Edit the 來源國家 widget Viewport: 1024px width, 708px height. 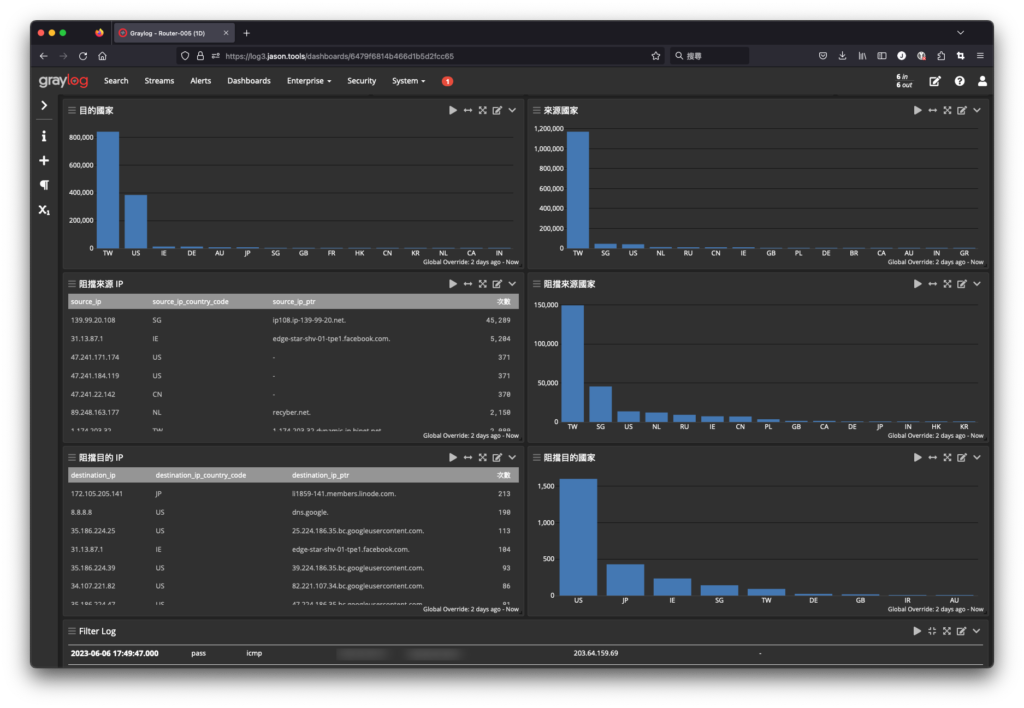pyautogui.click(x=962, y=110)
